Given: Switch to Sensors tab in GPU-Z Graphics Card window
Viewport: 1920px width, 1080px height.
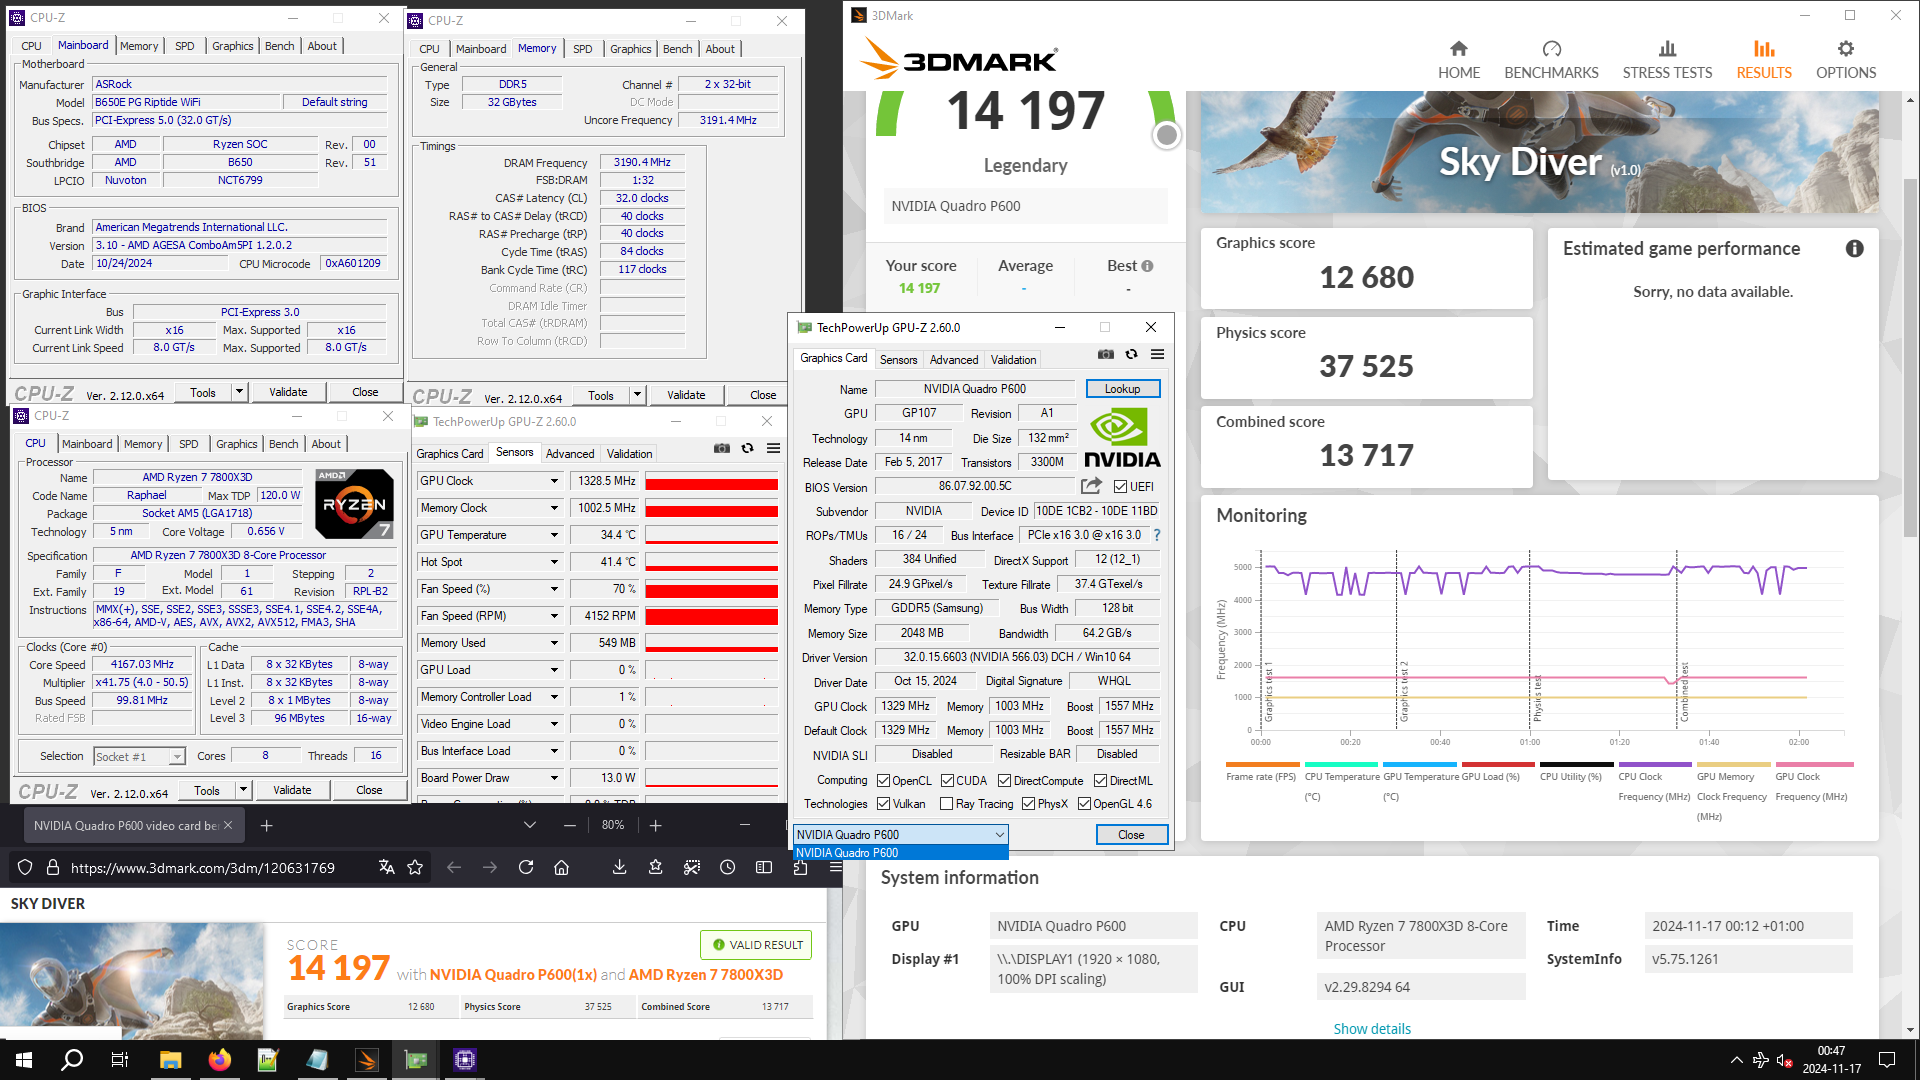Looking at the screenshot, I should [x=898, y=360].
